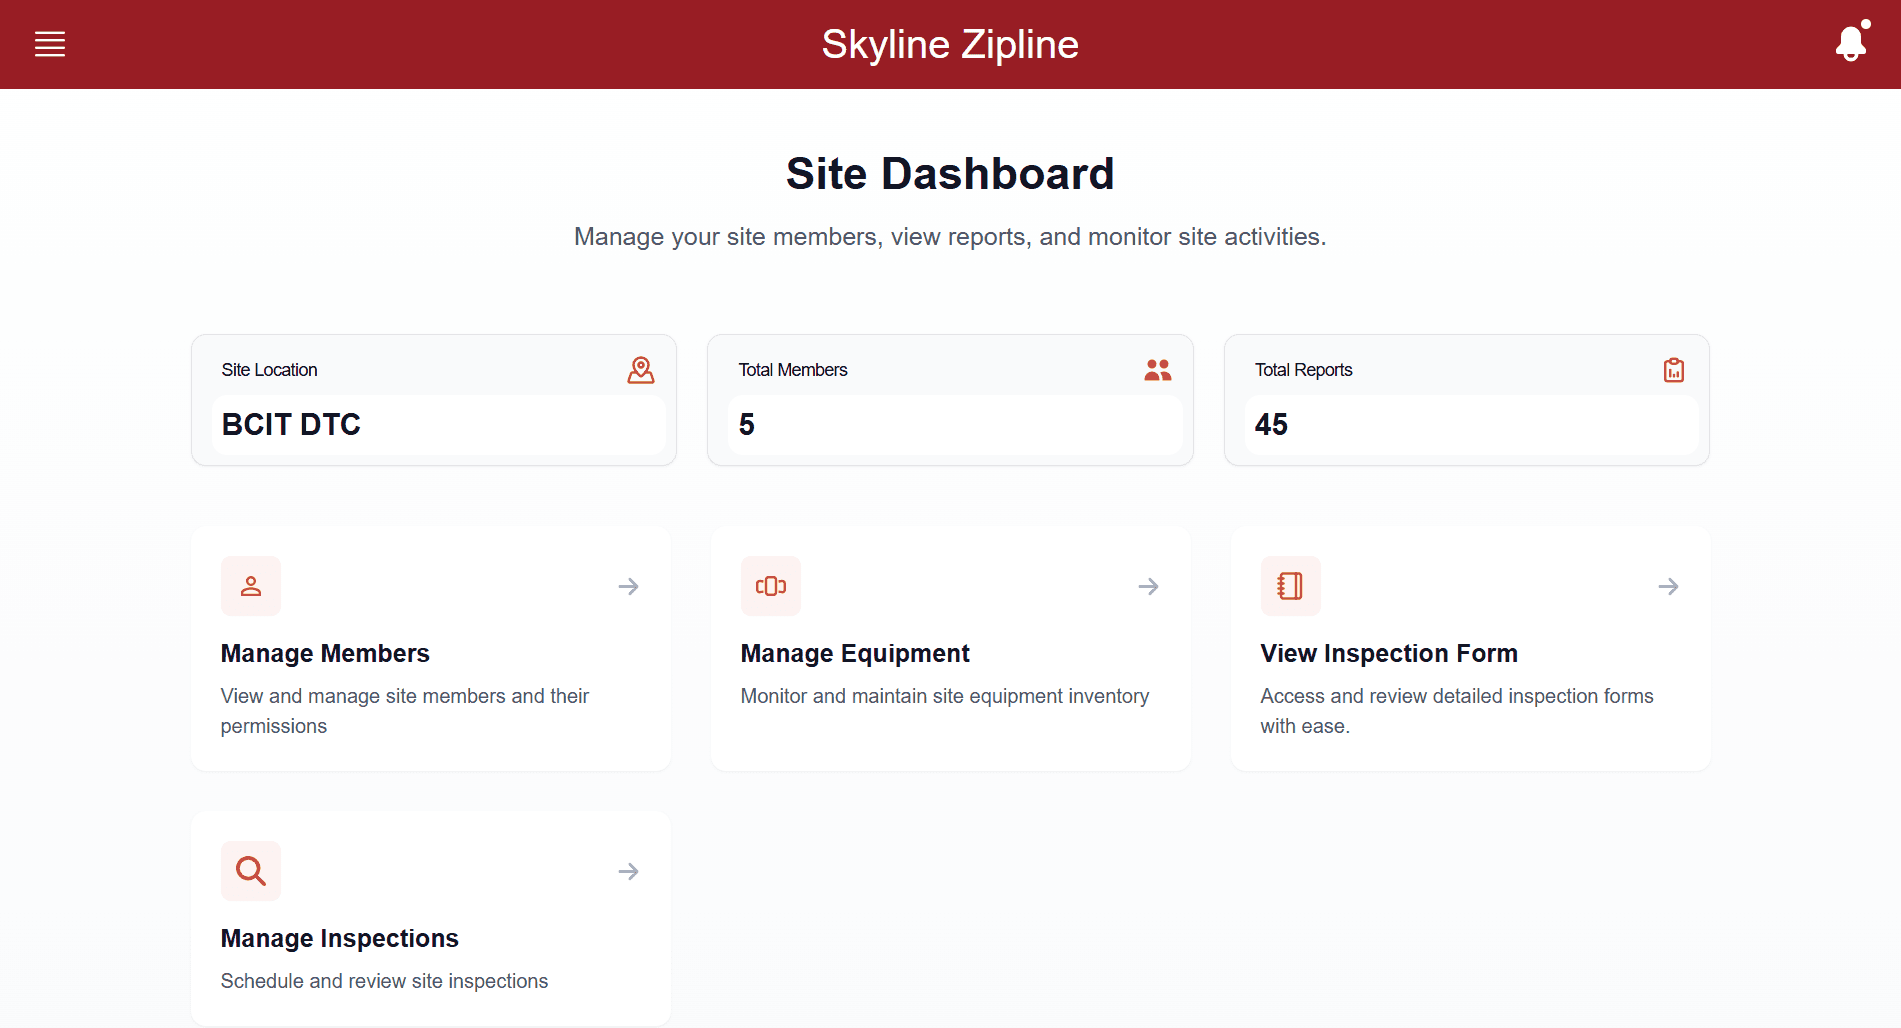The width and height of the screenshot is (1901, 1028).
Task: Click the arrow on View Inspection Form card
Action: click(x=1668, y=586)
